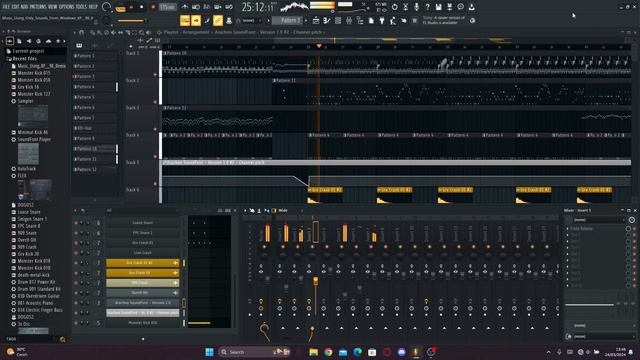Adjust the selected mixer track volume fader

316,281
